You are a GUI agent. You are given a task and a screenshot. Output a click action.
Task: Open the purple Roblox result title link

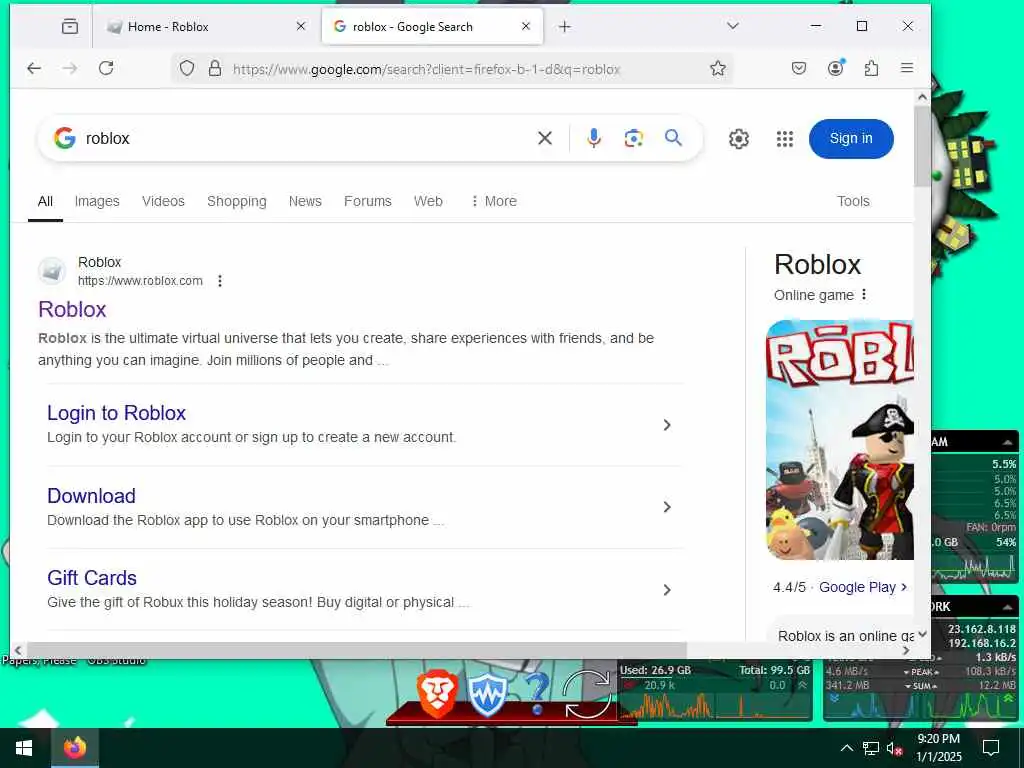[72, 310]
